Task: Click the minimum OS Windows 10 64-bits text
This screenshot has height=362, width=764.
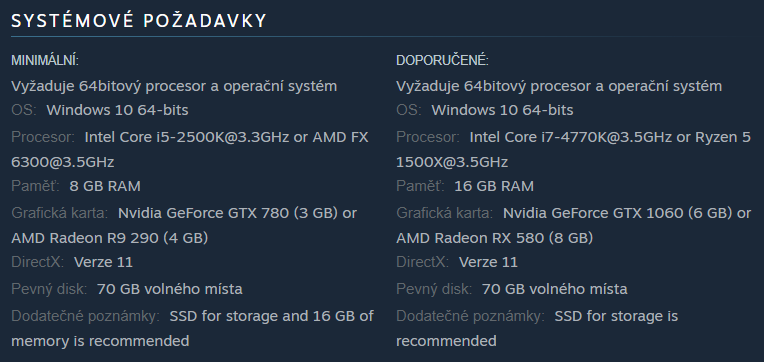Action: [x=117, y=110]
